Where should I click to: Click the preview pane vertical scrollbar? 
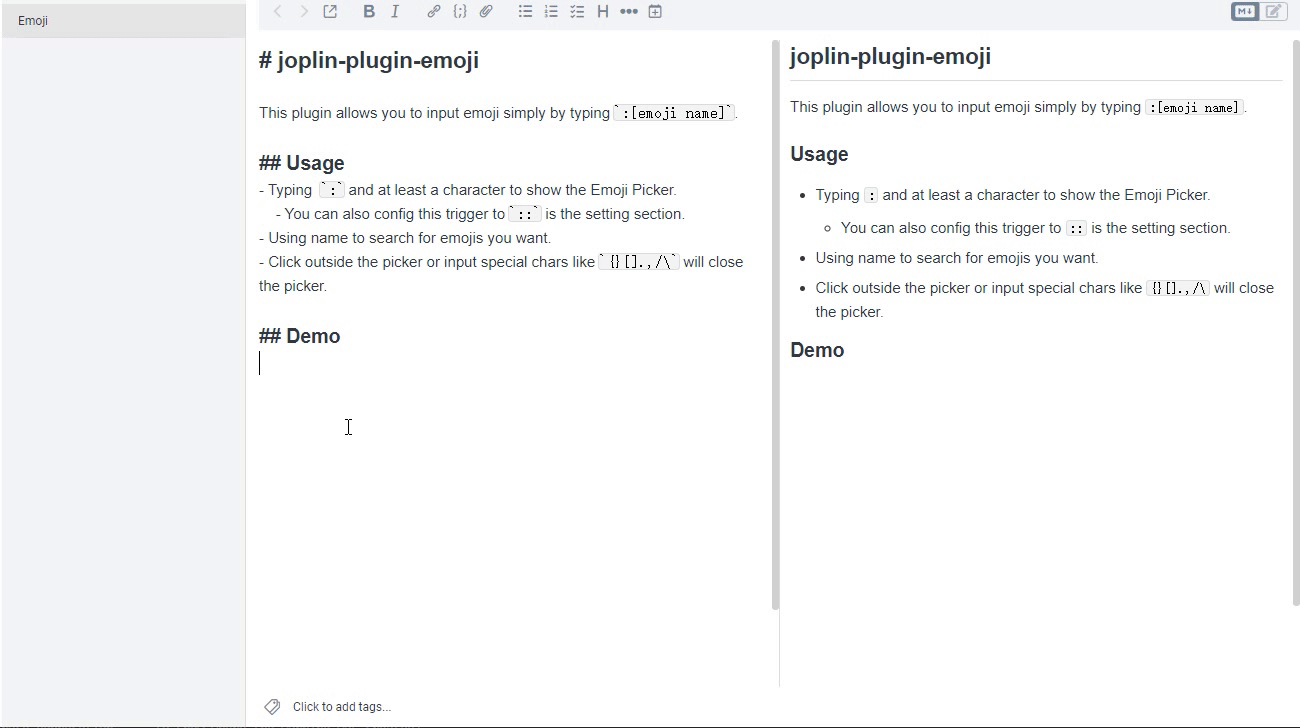pos(1296,323)
